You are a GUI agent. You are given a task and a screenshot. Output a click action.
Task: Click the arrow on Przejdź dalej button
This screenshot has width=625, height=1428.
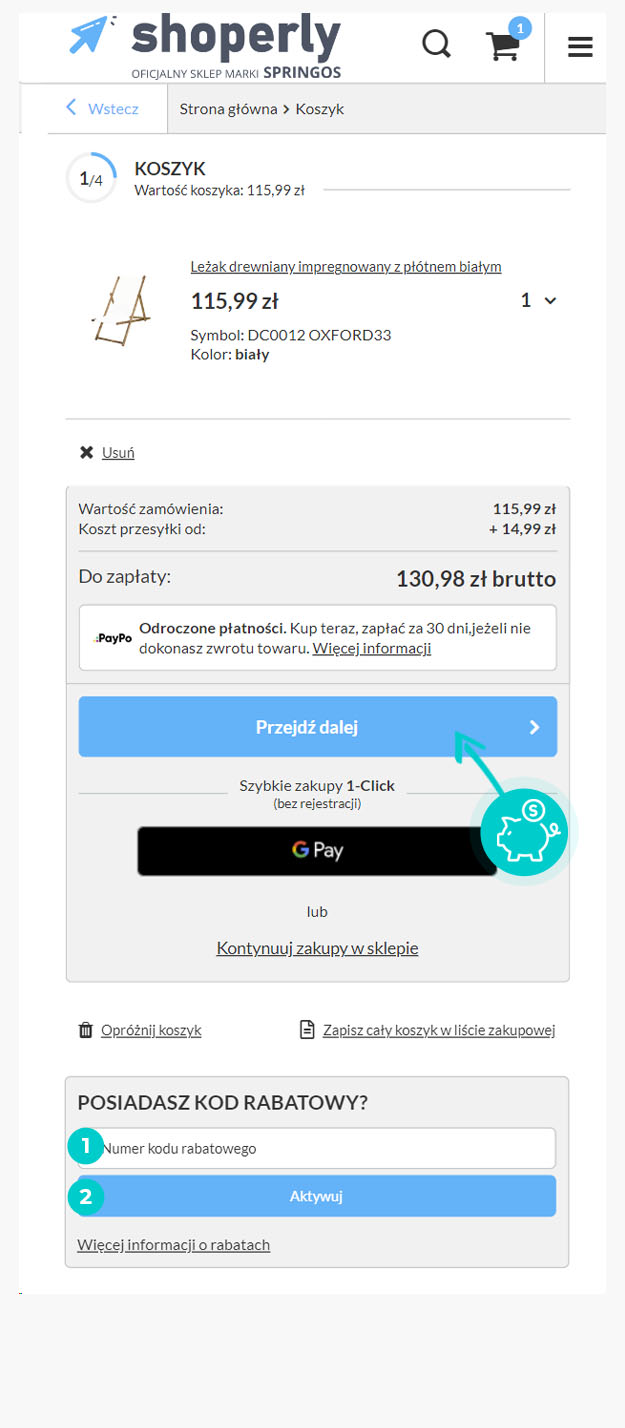535,727
